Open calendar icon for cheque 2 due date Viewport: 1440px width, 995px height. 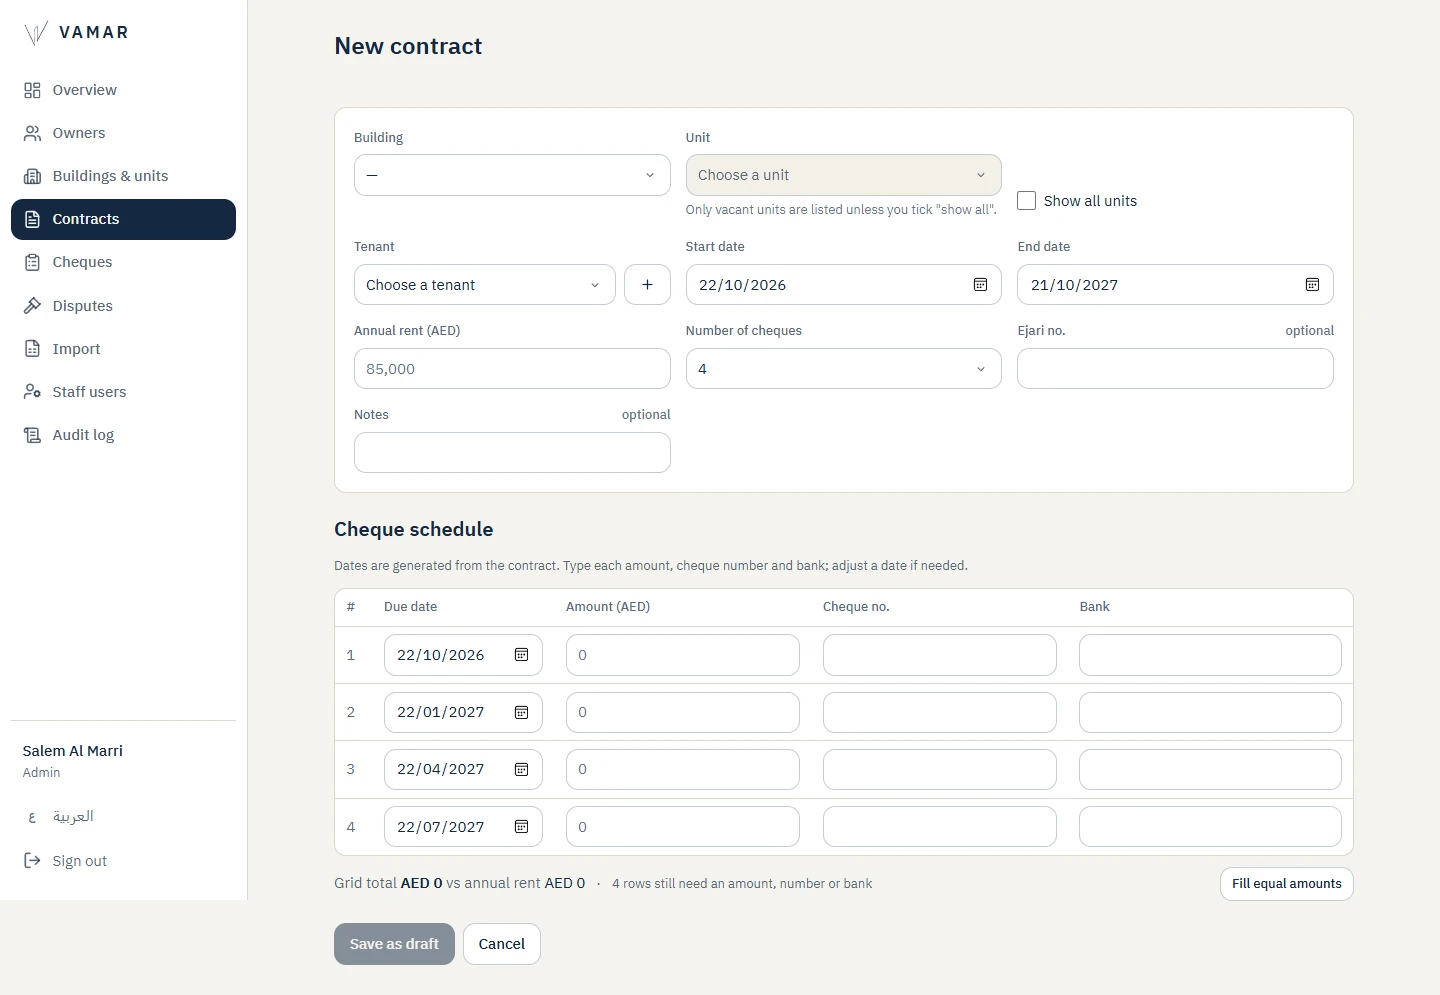521,712
